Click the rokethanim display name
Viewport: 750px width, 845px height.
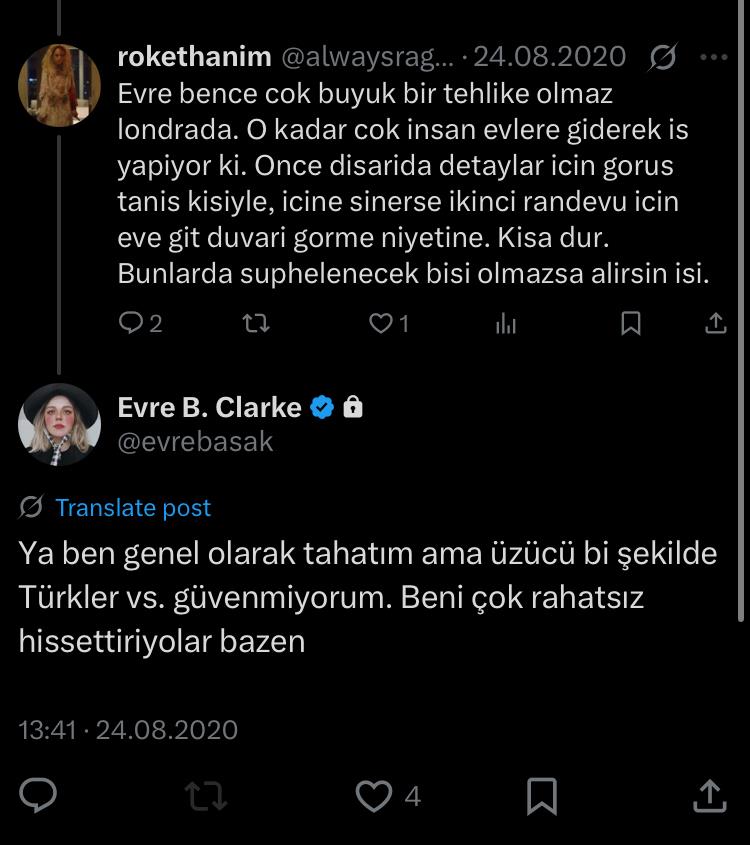click(x=194, y=57)
